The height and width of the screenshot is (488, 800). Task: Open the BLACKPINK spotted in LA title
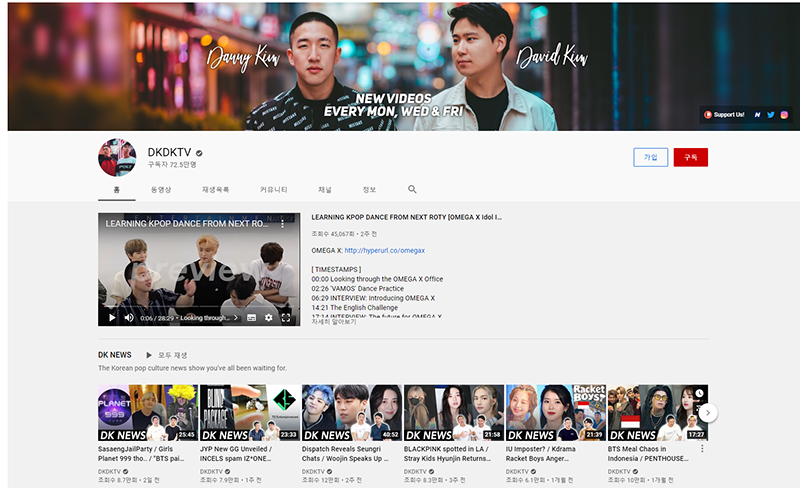447,454
